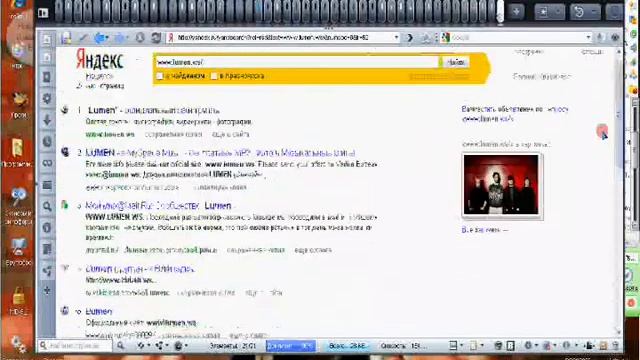Toggle the panel icon at top-left of tab bar
This screenshot has height=360, width=640.
43,13
